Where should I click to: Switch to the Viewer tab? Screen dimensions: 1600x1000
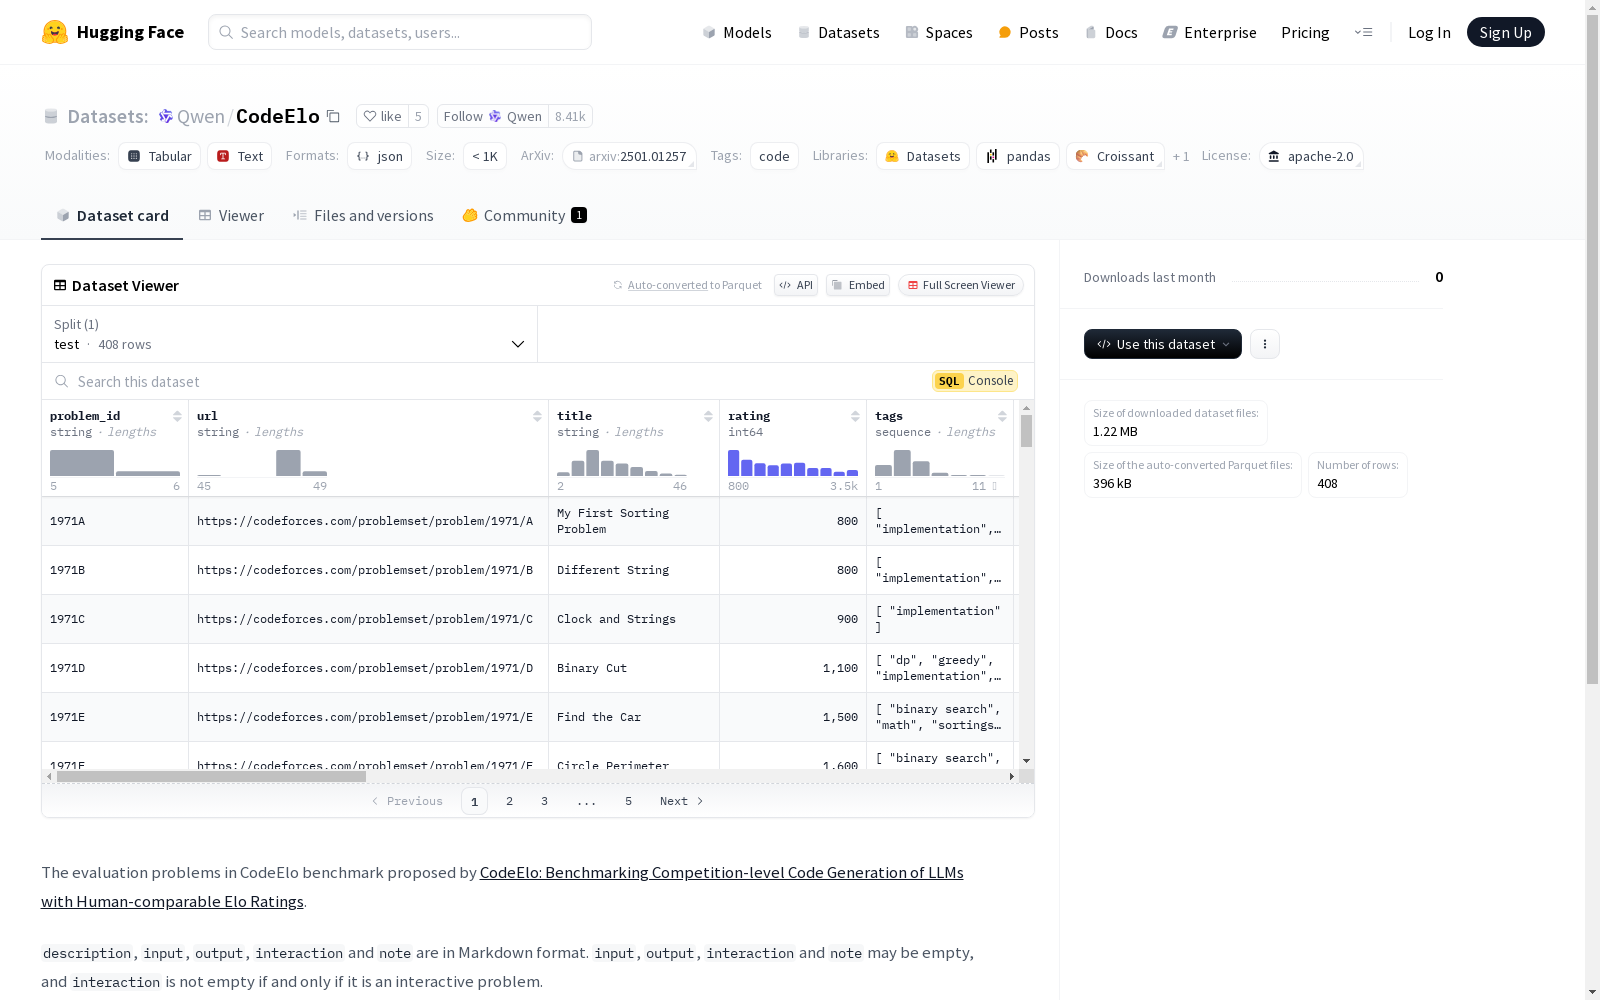(231, 216)
